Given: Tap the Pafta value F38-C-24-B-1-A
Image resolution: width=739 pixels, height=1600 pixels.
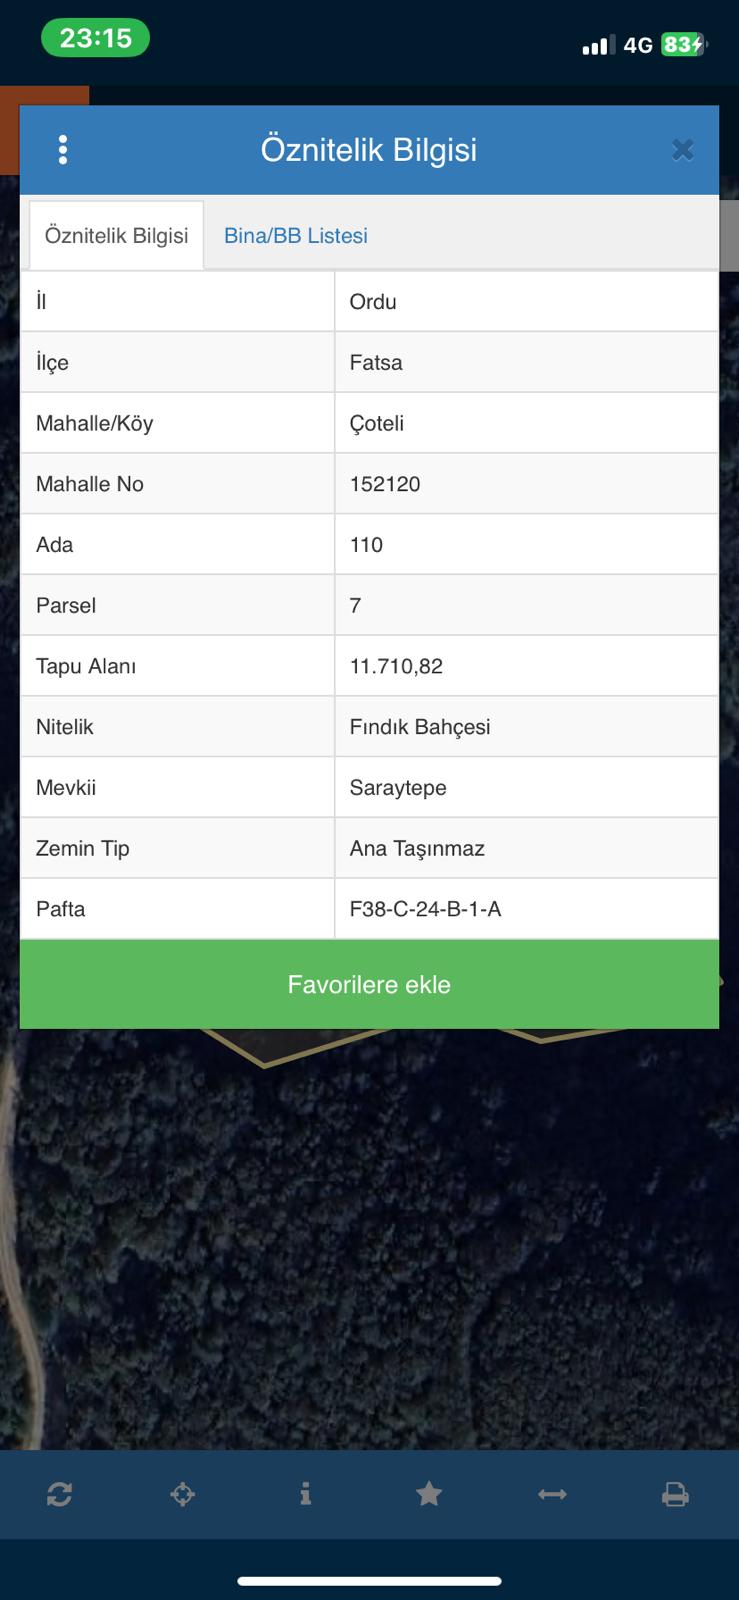Looking at the screenshot, I should coord(425,909).
